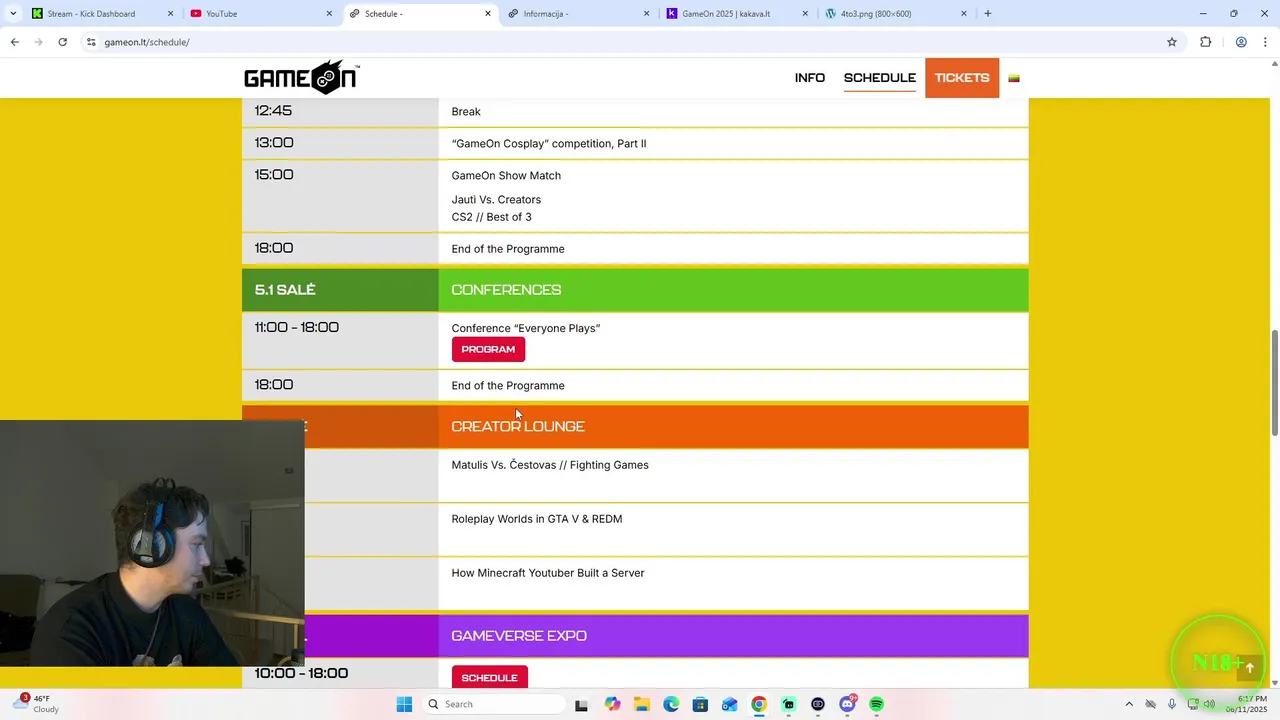
Task: Open the GameOn logo home link
Action: pyautogui.click(x=301, y=77)
